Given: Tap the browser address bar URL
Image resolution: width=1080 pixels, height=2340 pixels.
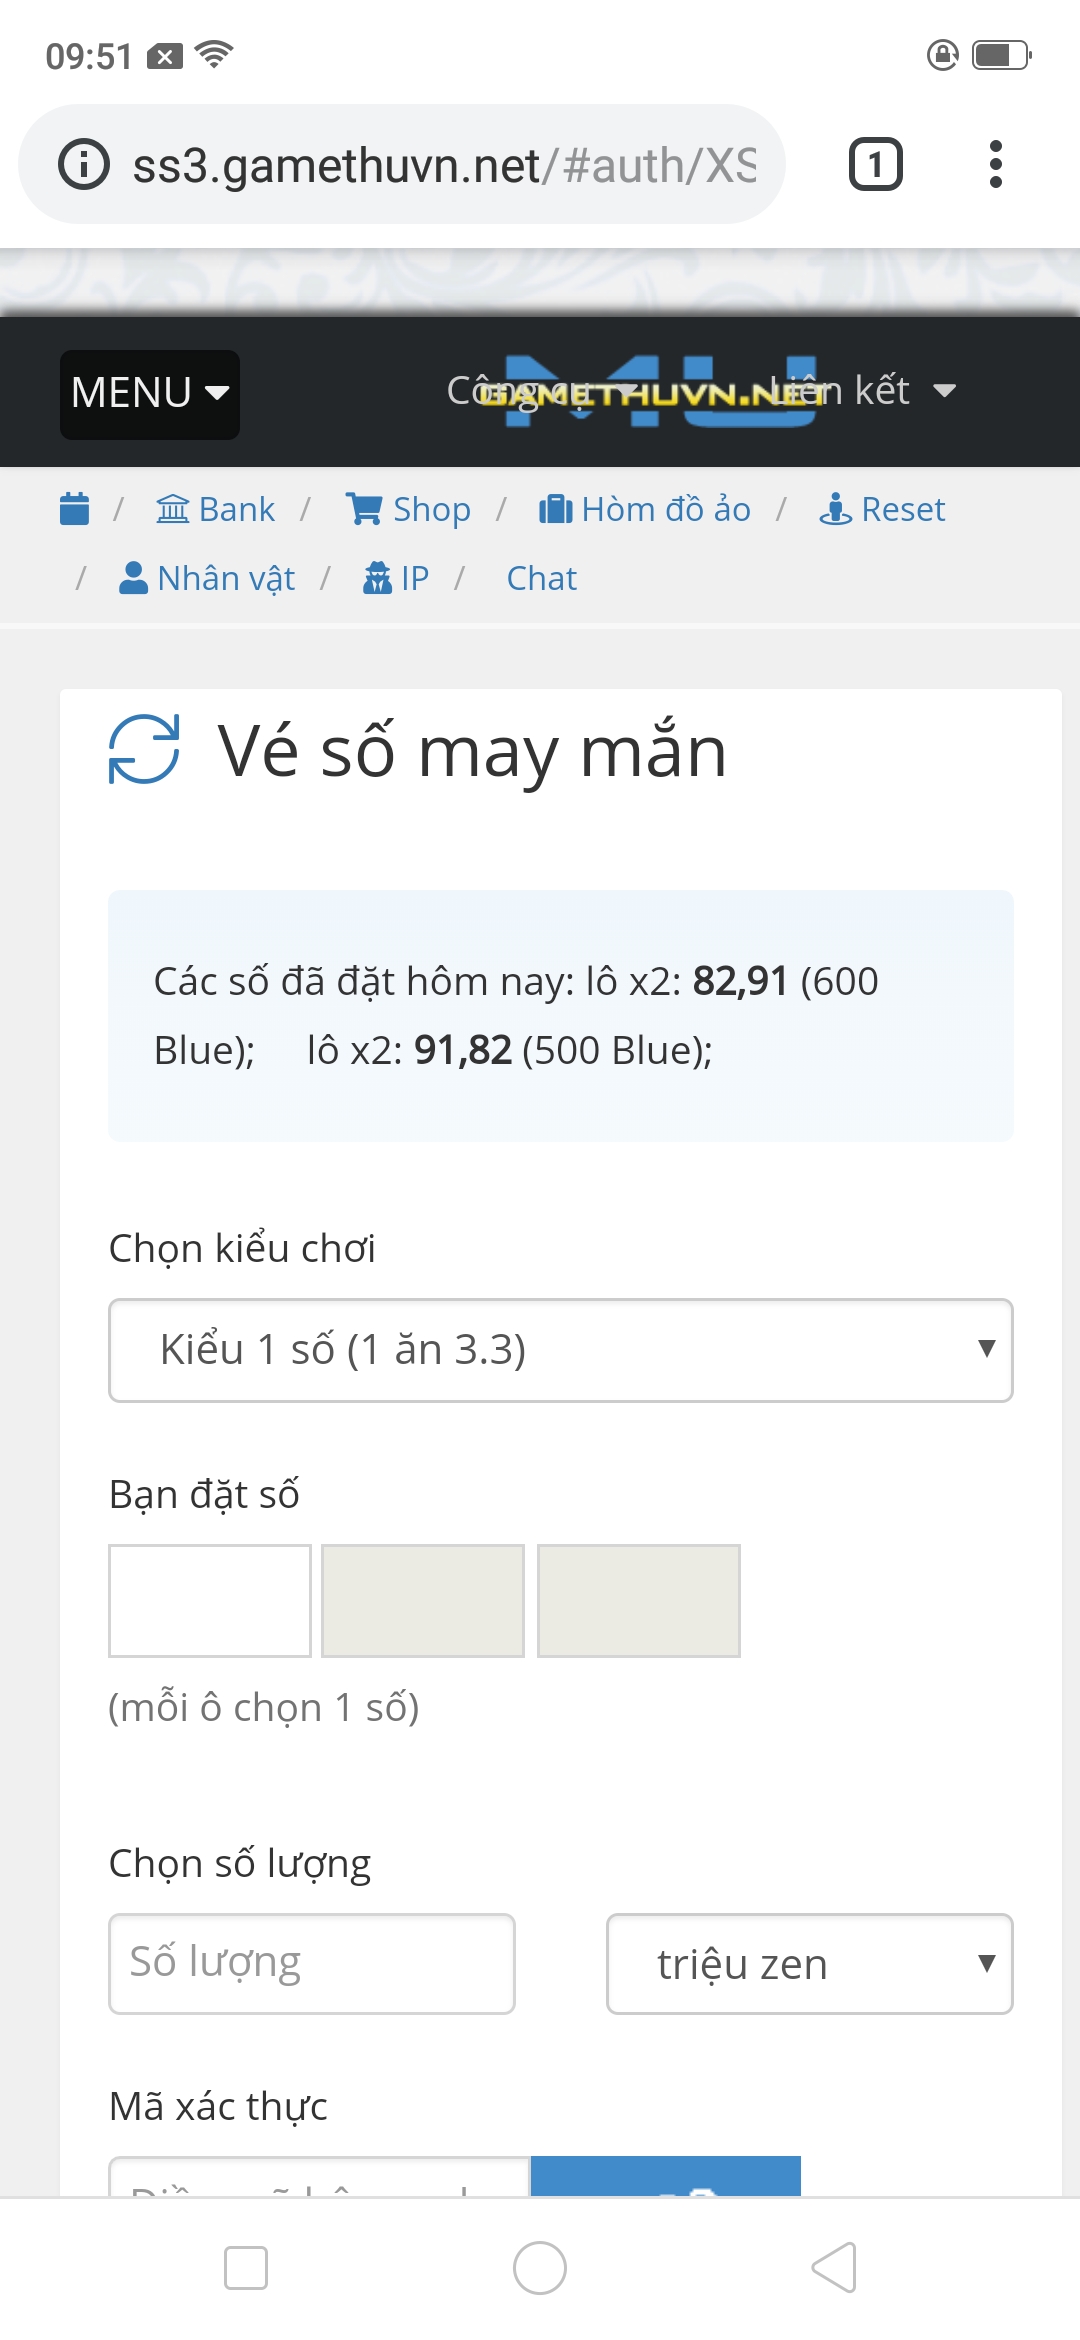Looking at the screenshot, I should click(x=444, y=164).
